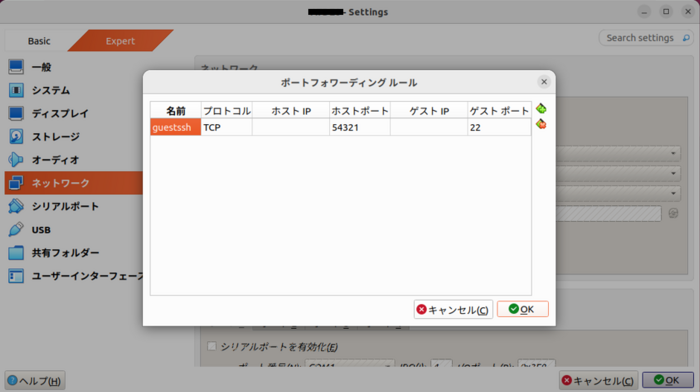Open the シリアルポート settings category
Viewport: 700px width, 392px height.
[x=74, y=206]
